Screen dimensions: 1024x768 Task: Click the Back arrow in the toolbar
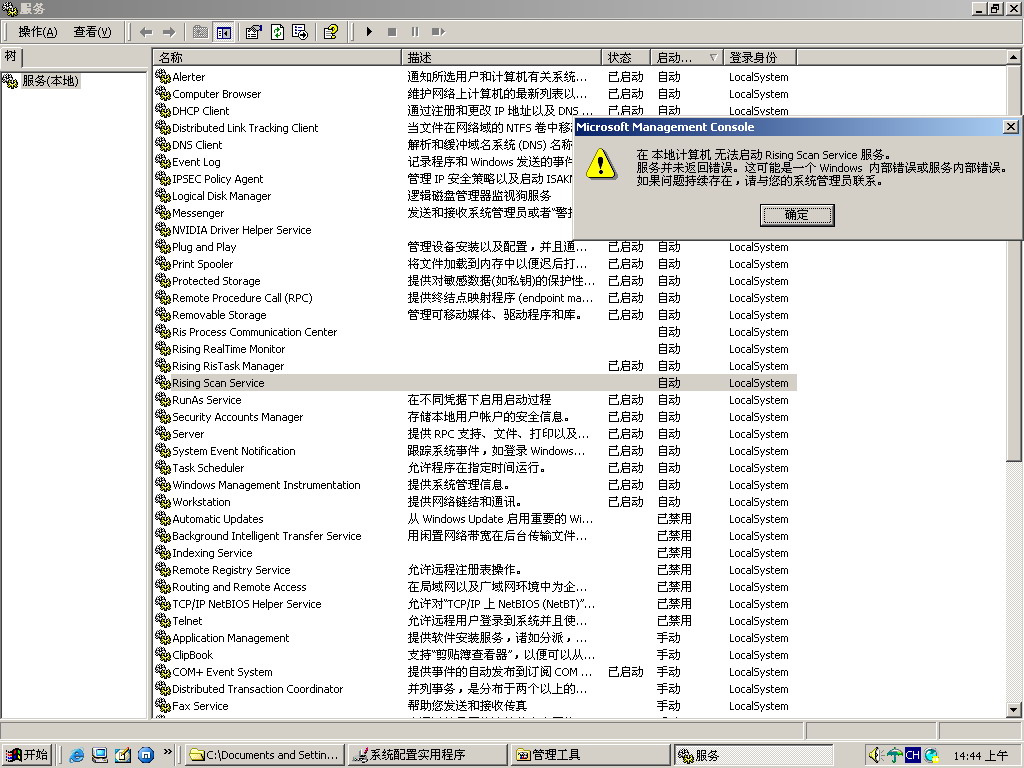[146, 32]
